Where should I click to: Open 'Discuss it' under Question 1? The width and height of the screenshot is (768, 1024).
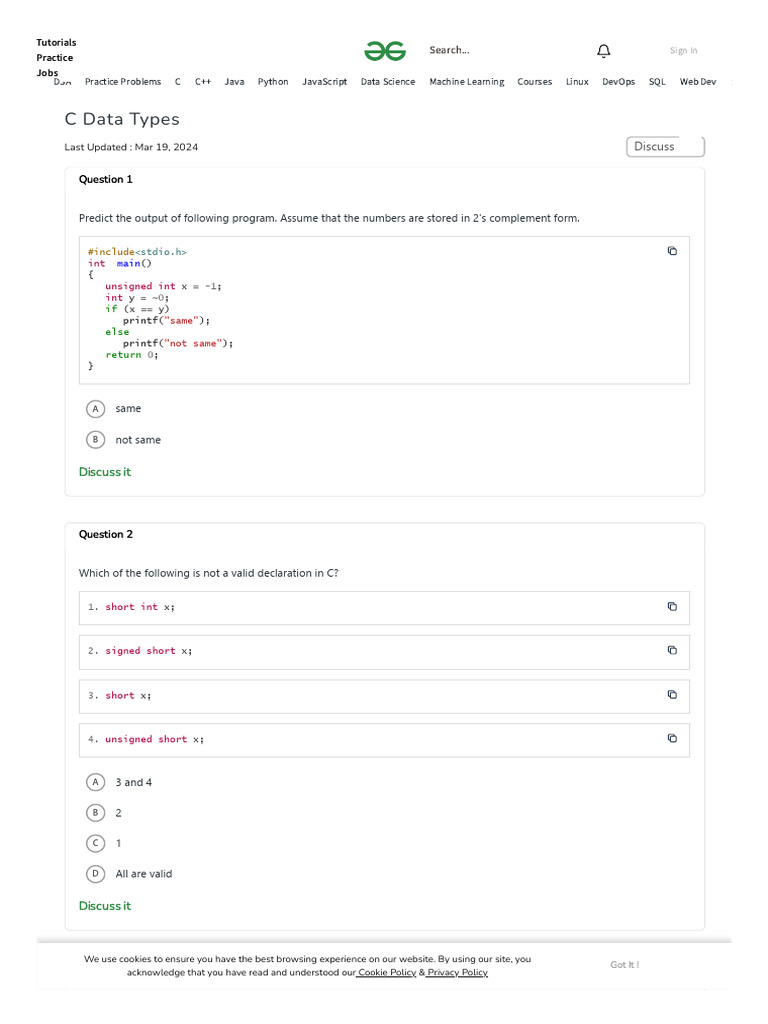pos(105,472)
